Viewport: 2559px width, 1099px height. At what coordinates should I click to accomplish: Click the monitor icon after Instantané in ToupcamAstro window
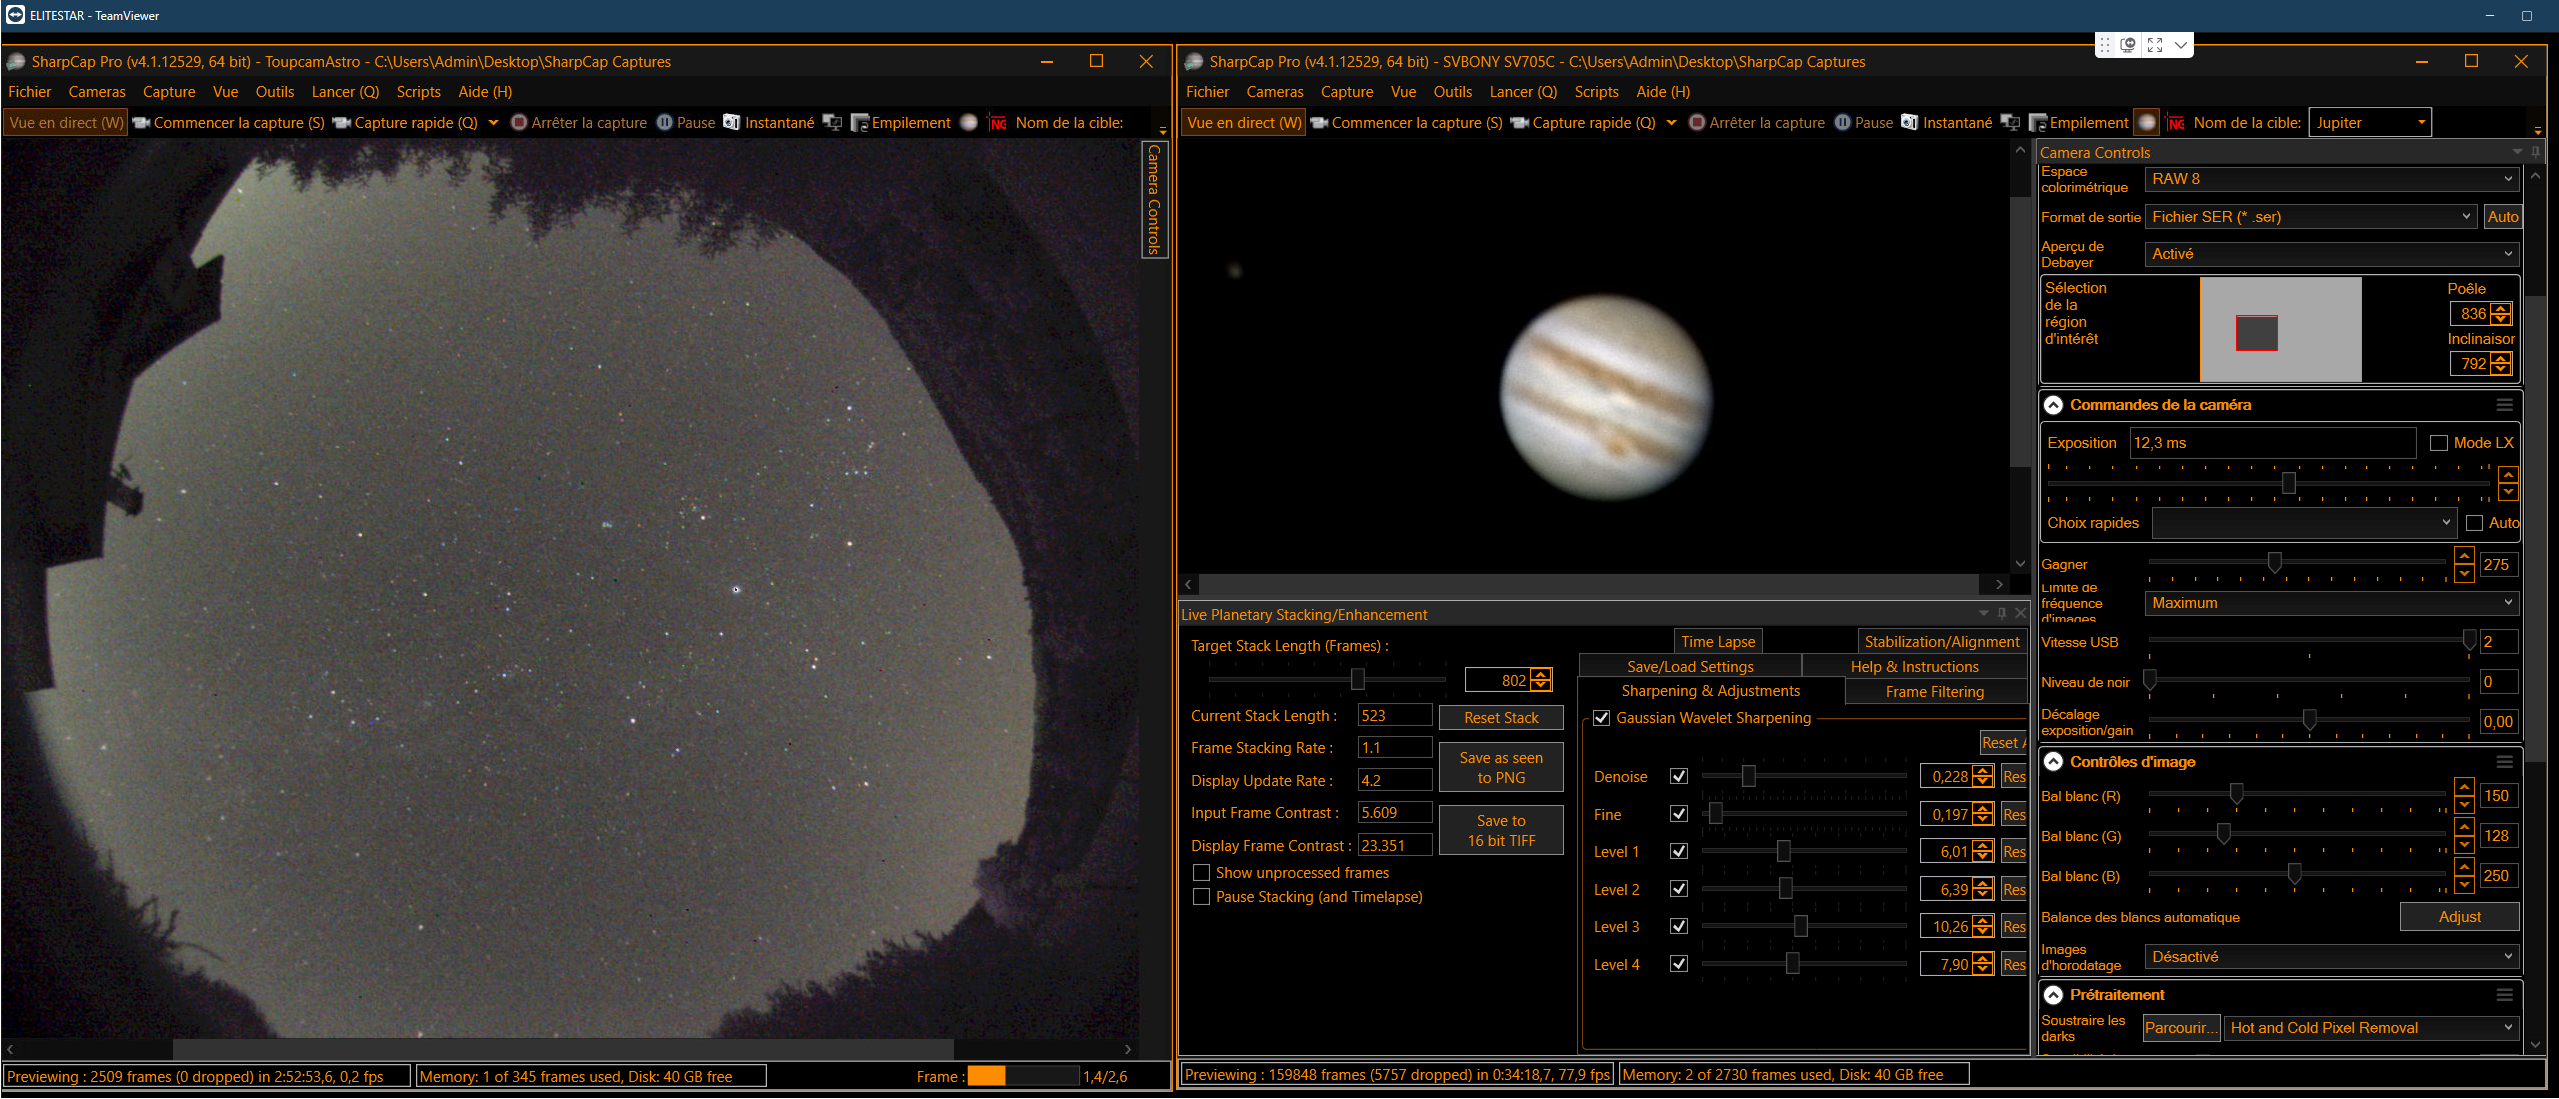[x=832, y=123]
